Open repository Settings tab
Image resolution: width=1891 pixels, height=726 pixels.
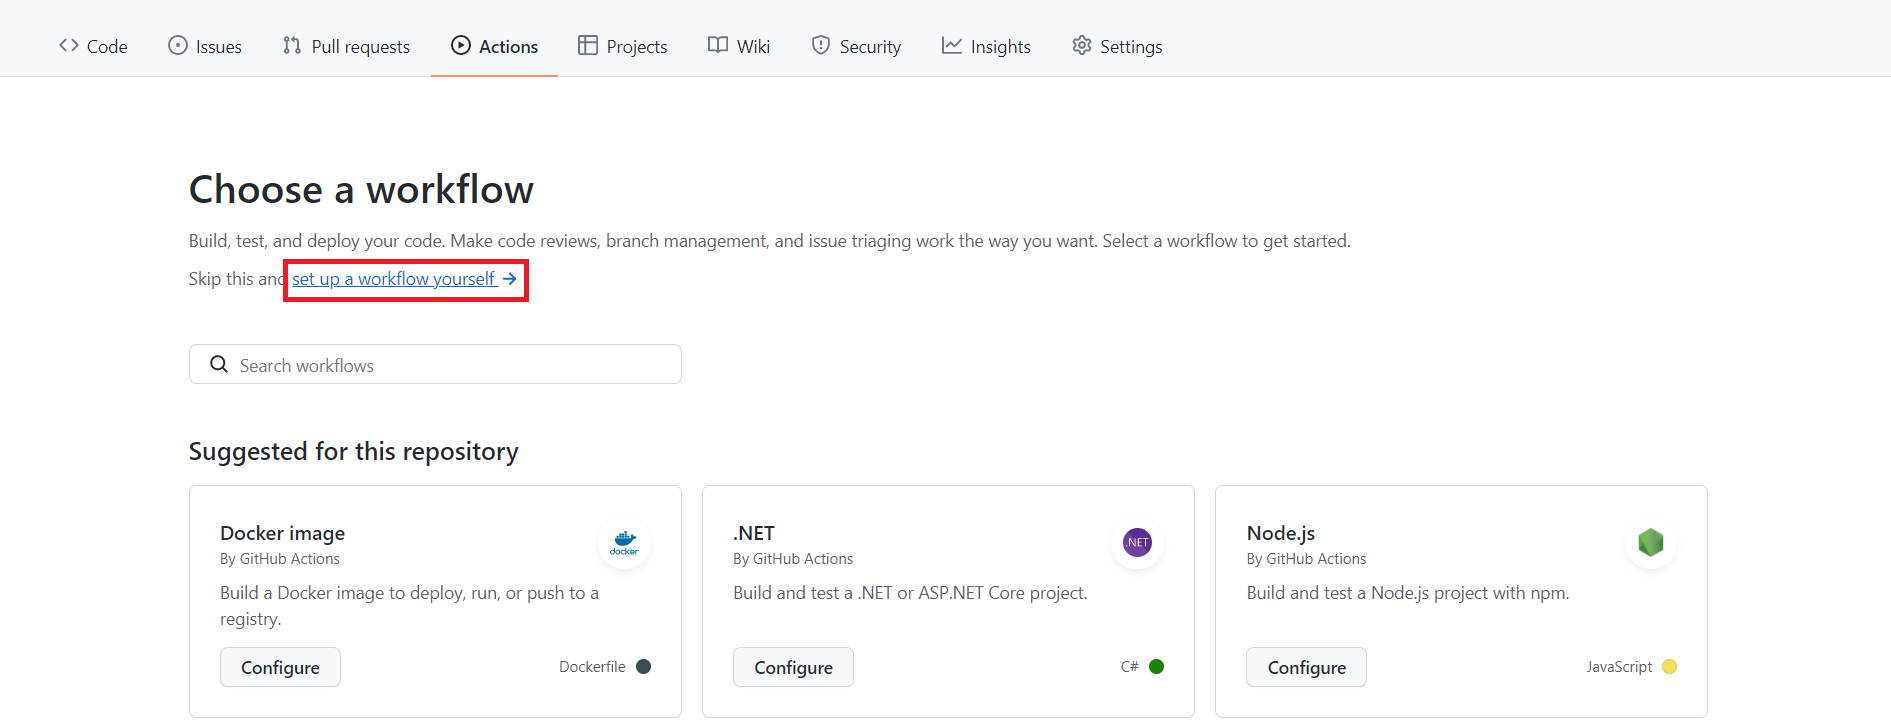pos(1117,46)
